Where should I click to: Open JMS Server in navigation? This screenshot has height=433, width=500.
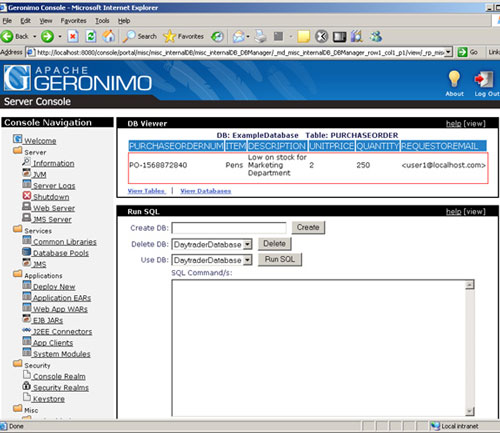coord(52,219)
